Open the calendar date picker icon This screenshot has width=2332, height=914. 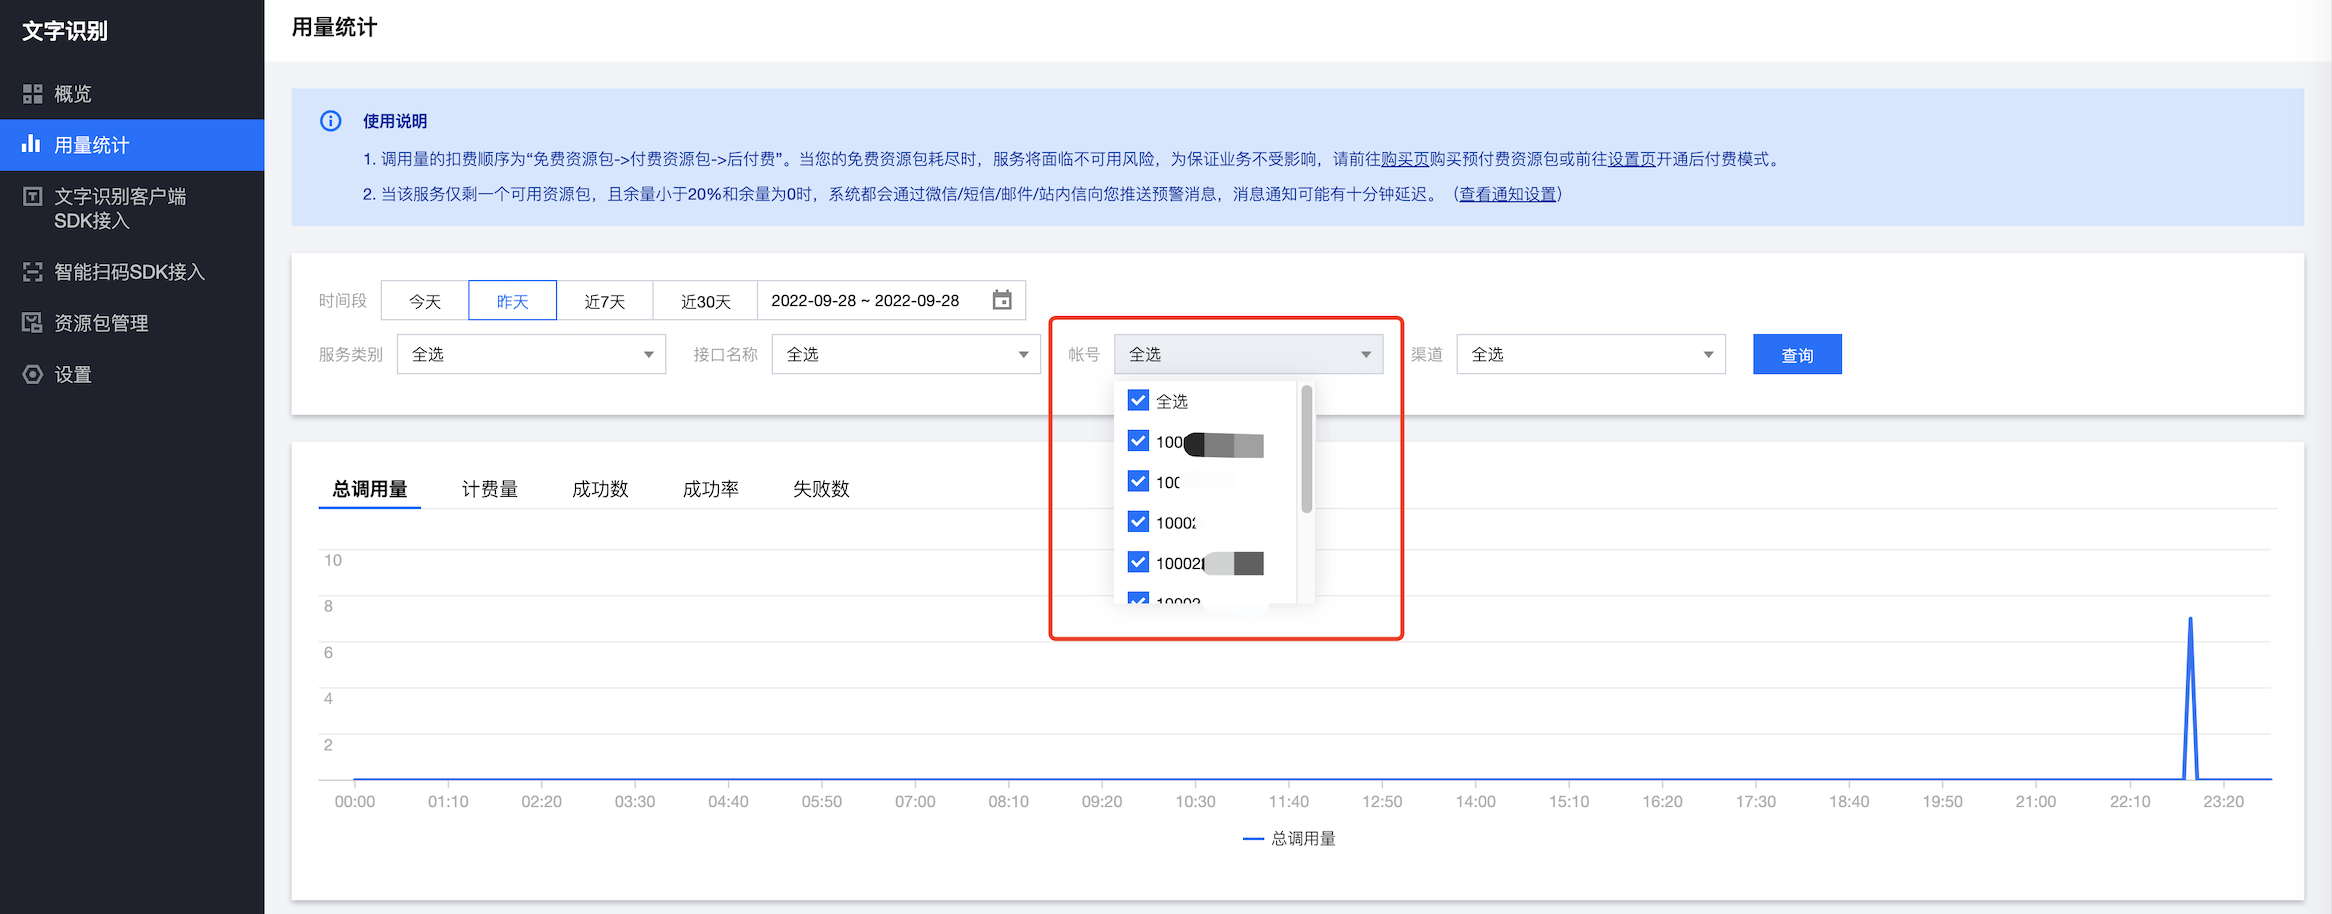point(1002,300)
